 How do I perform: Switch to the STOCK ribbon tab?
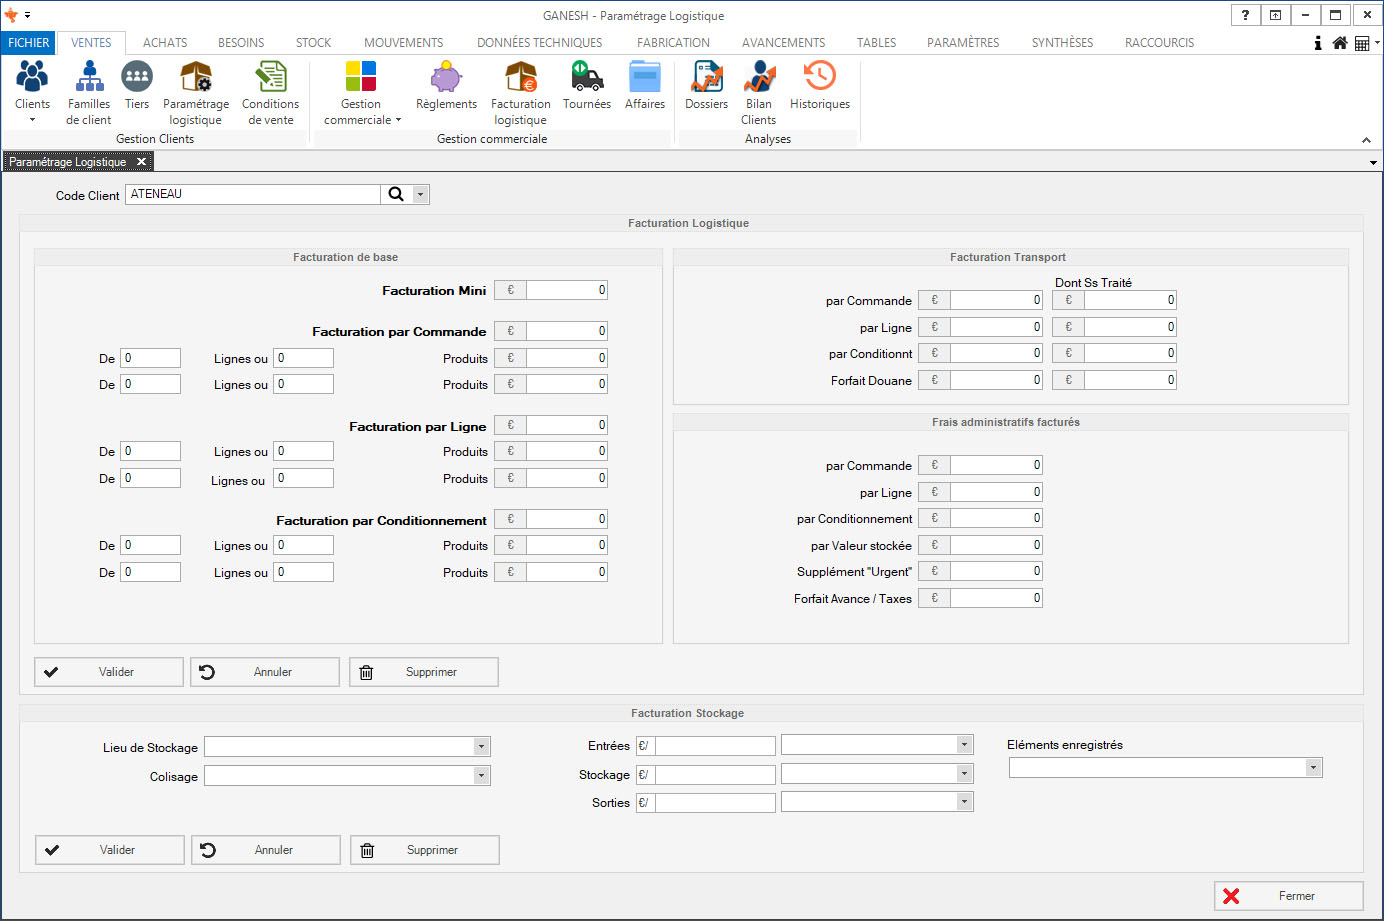coord(313,43)
